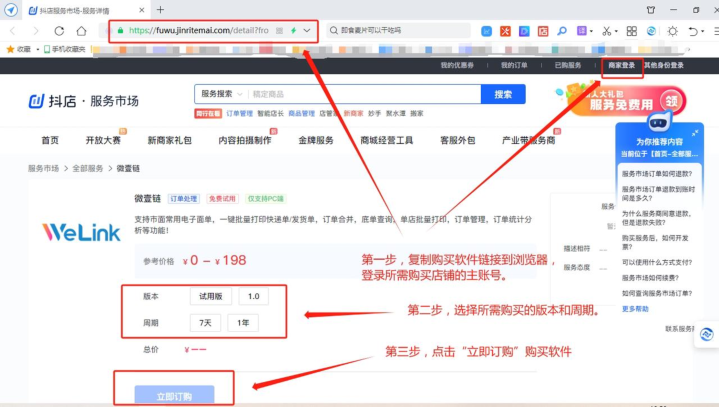
Task: Open the 开放大赛 navigation tab
Action: point(103,140)
